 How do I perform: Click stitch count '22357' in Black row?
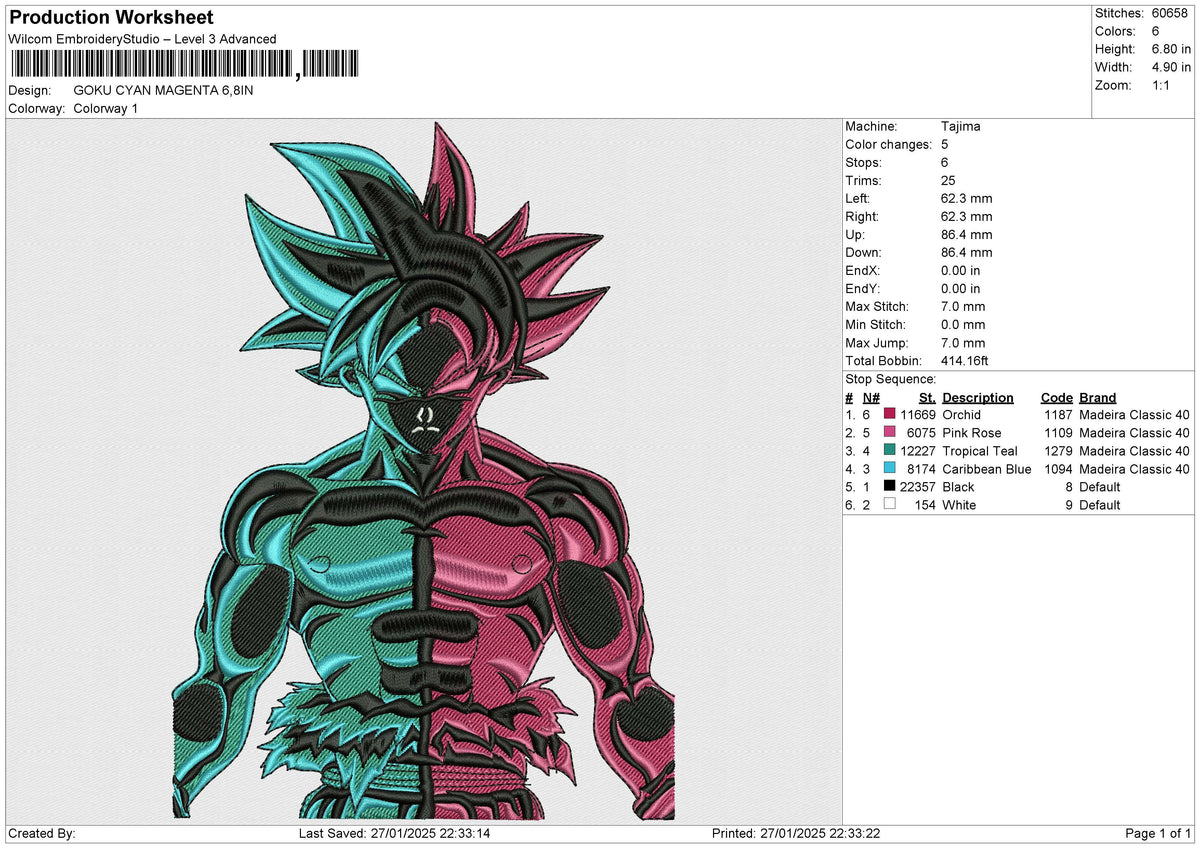pyautogui.click(x=918, y=486)
